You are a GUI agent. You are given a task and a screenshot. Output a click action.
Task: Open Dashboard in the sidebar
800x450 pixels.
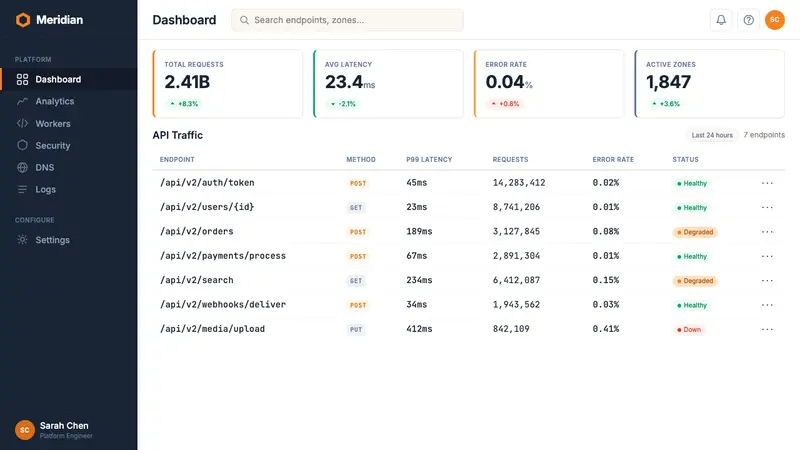[x=68, y=79]
